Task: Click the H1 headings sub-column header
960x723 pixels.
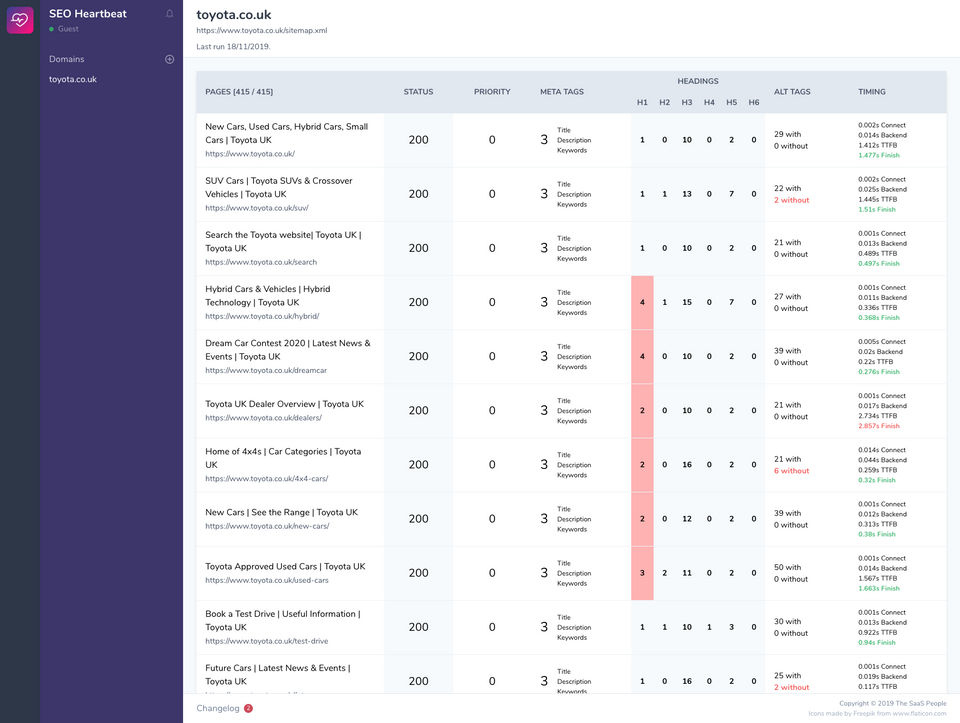Action: (x=642, y=102)
